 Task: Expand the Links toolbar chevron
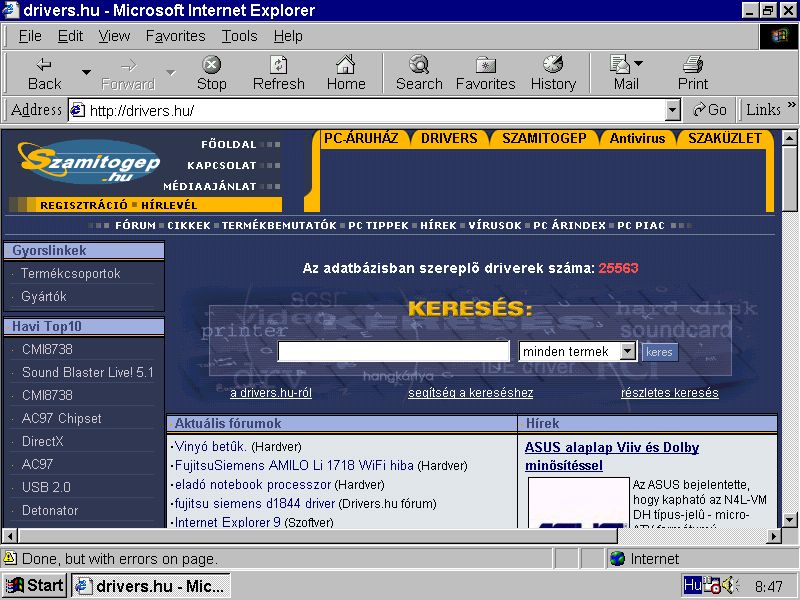point(791,105)
